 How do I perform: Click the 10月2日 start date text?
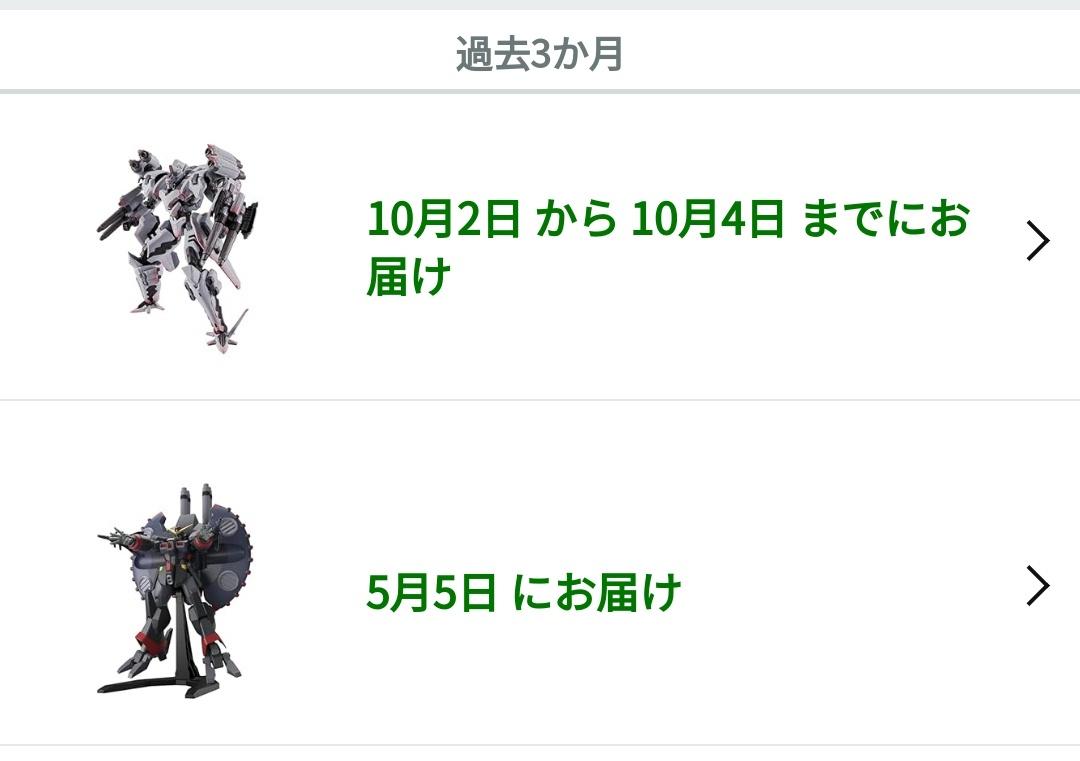coord(443,219)
